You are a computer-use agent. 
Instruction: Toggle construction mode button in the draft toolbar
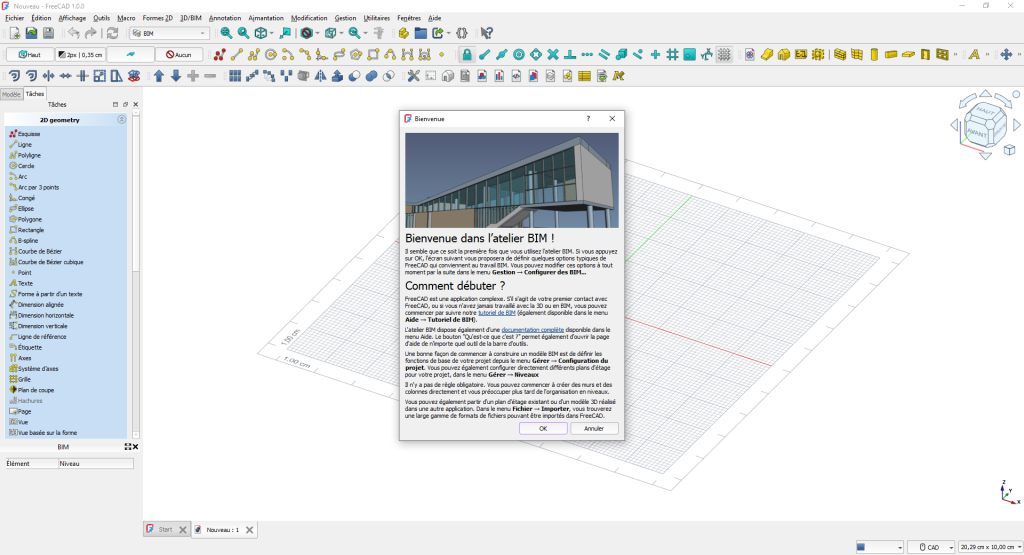[131, 54]
